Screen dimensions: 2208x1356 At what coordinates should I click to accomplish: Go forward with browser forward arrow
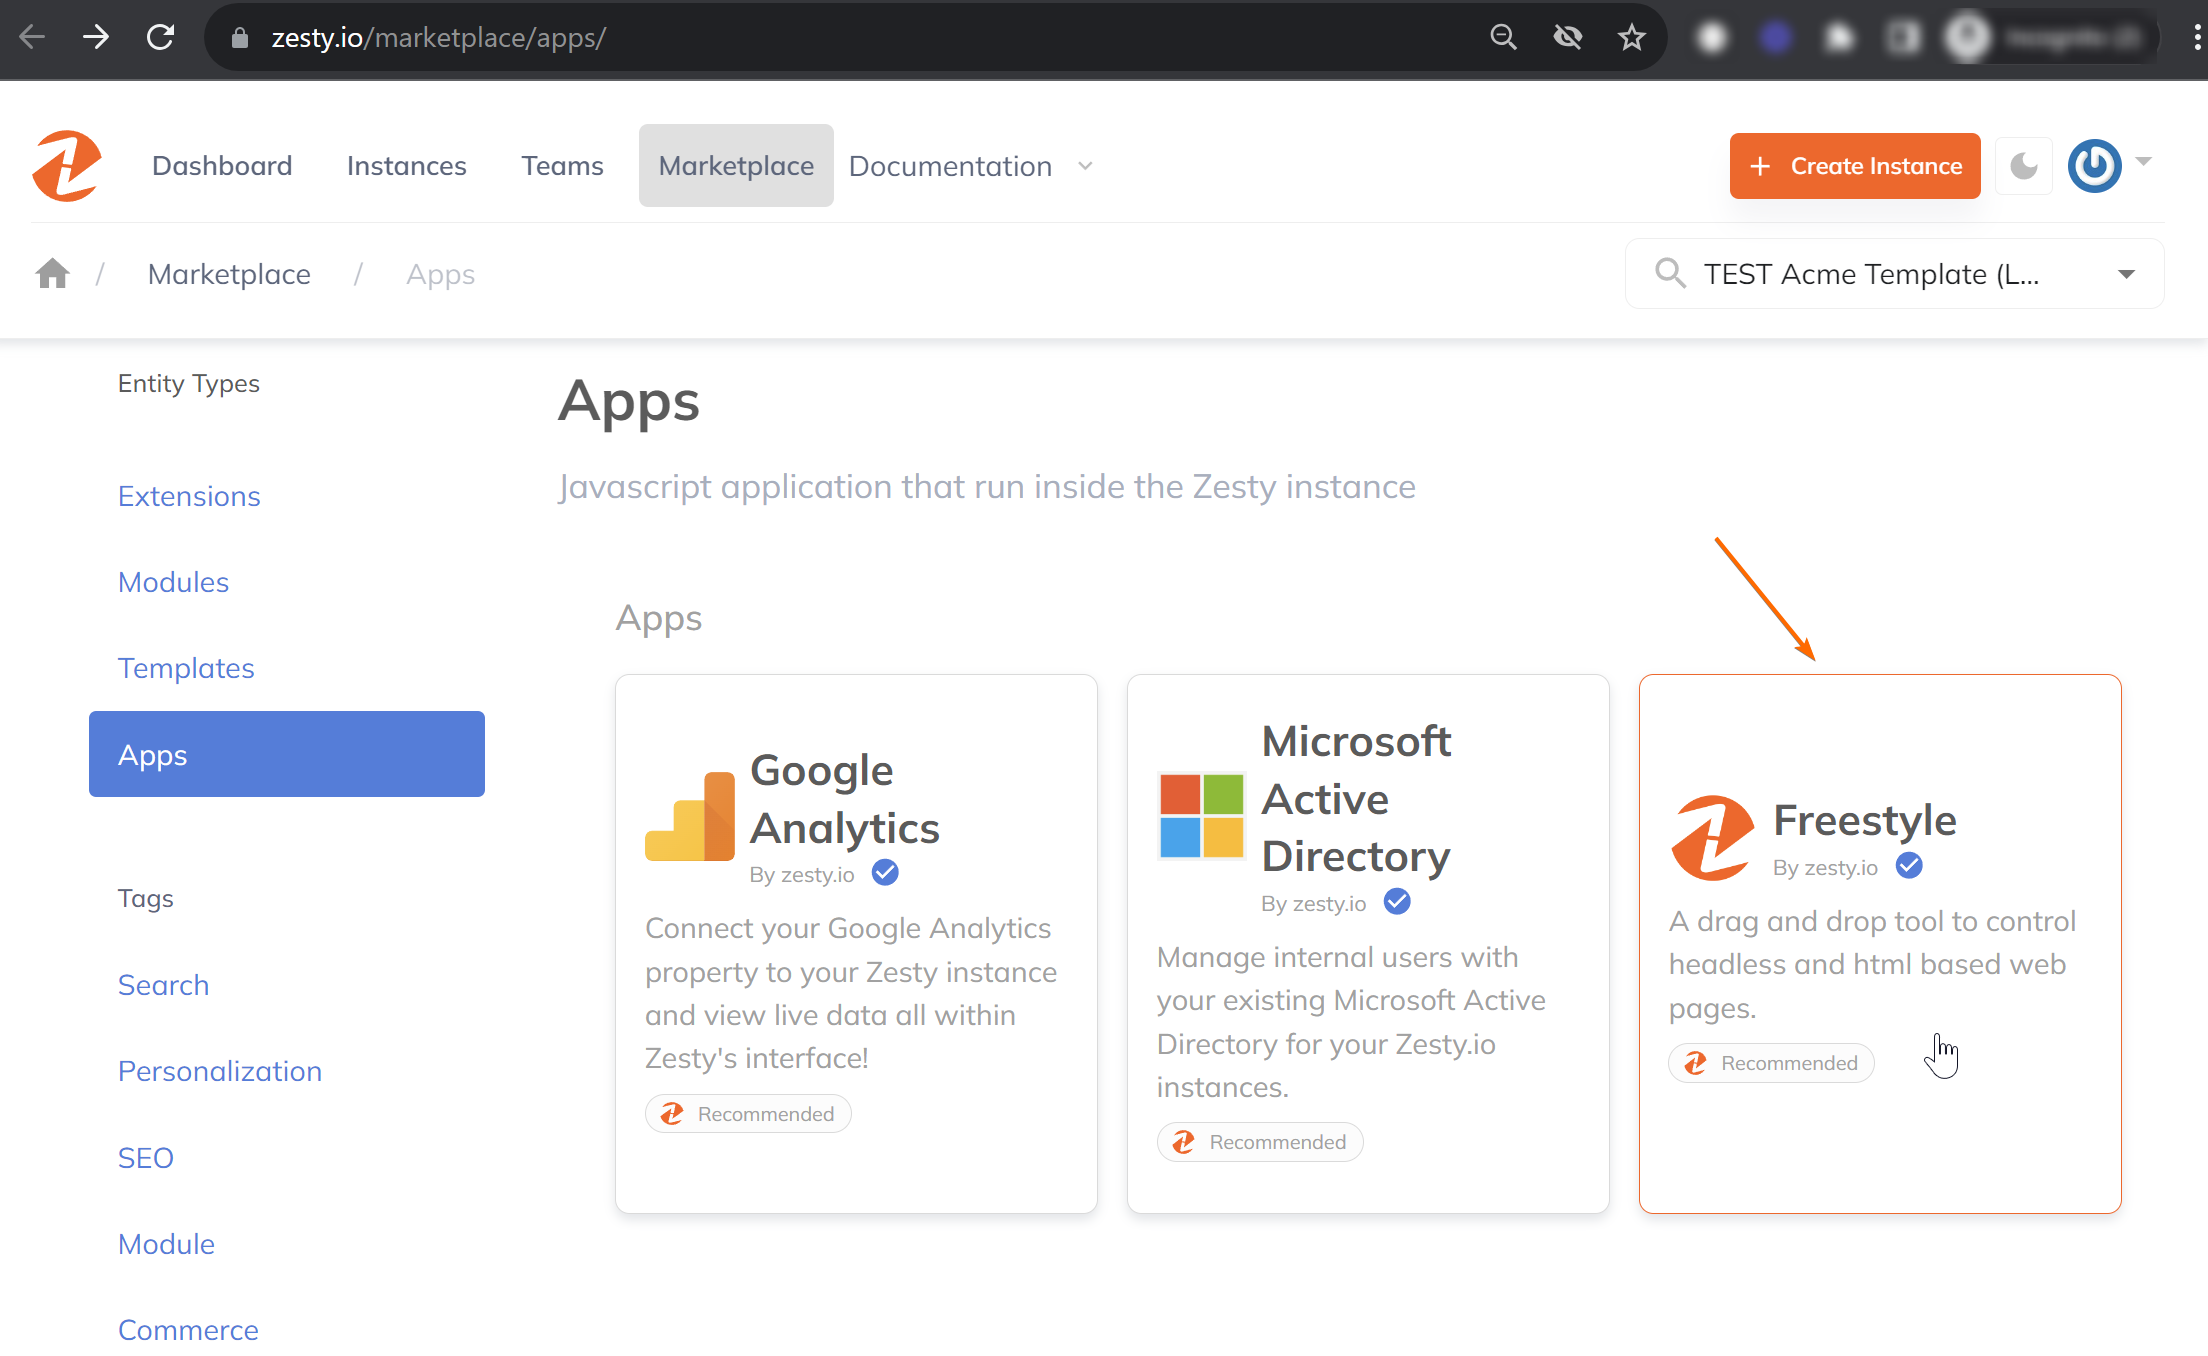pyautogui.click(x=96, y=38)
